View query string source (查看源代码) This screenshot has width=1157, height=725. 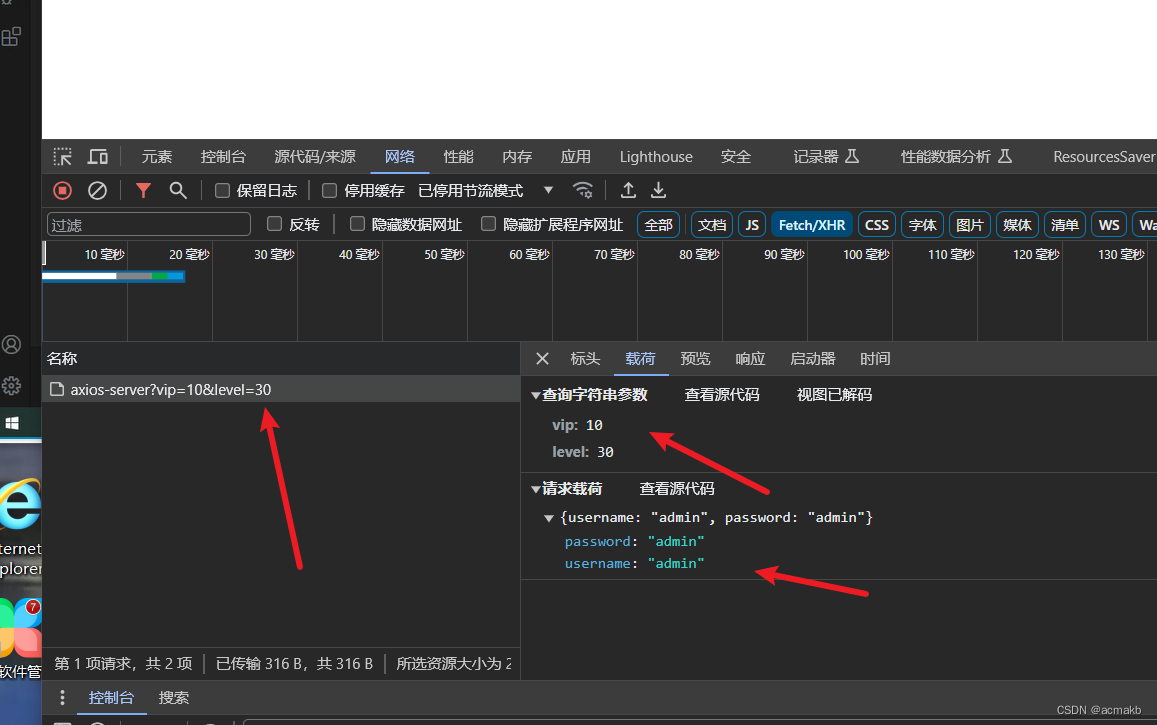(722, 395)
